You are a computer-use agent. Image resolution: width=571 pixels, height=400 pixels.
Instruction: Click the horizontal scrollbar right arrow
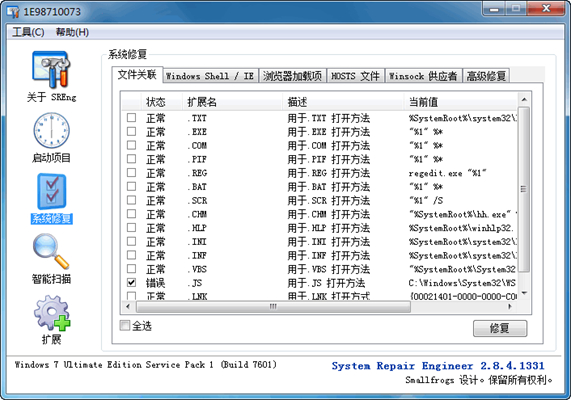[510, 307]
